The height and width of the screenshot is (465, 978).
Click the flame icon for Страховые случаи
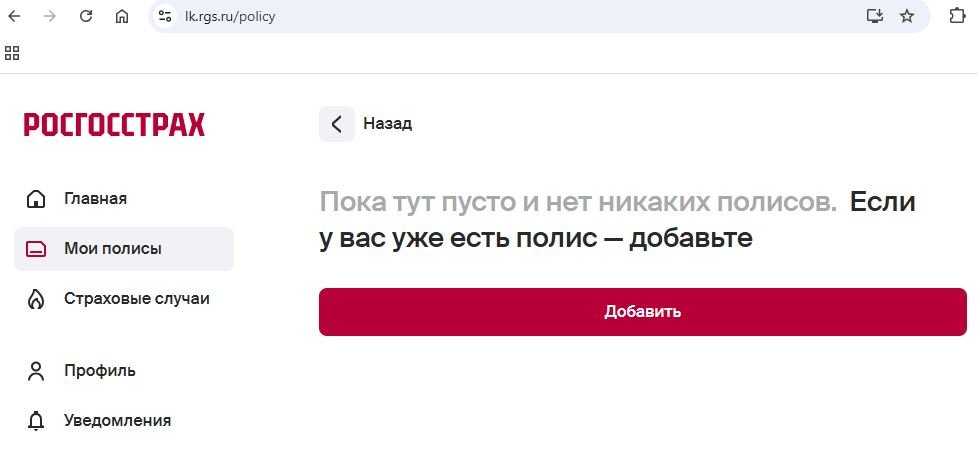point(36,299)
